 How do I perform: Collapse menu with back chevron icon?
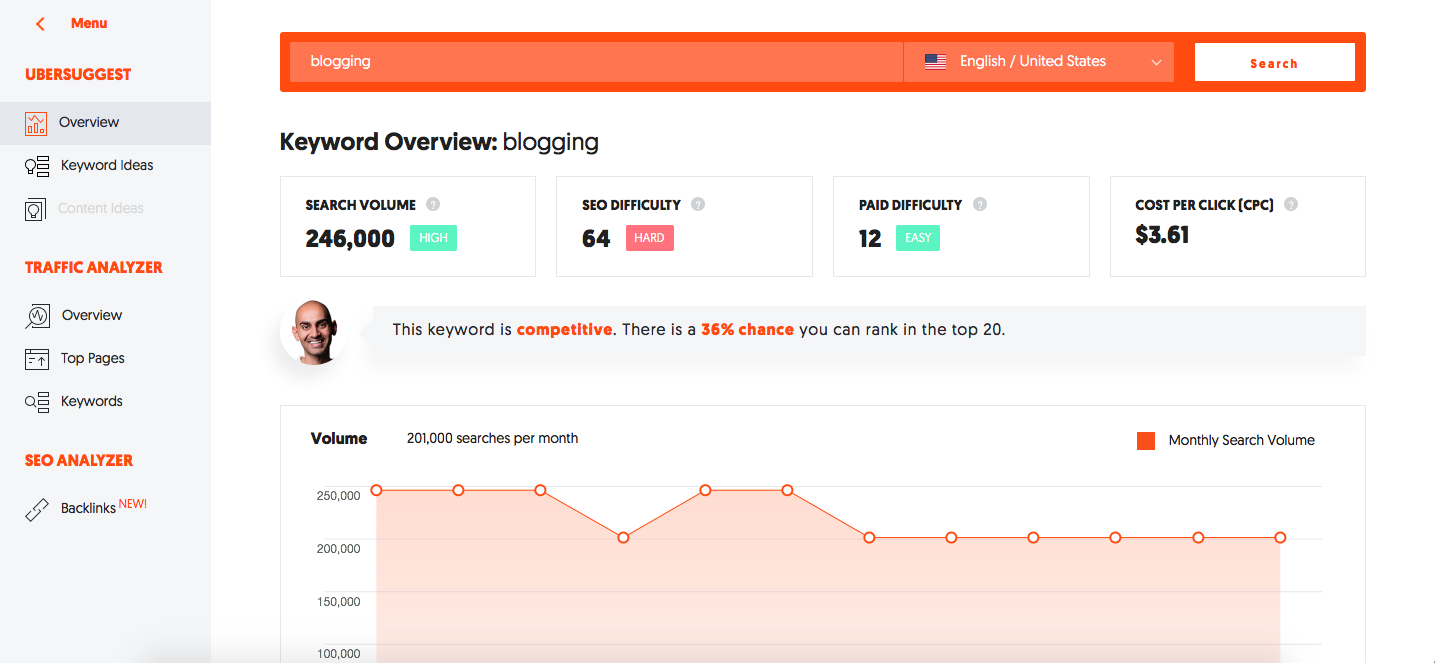[40, 23]
